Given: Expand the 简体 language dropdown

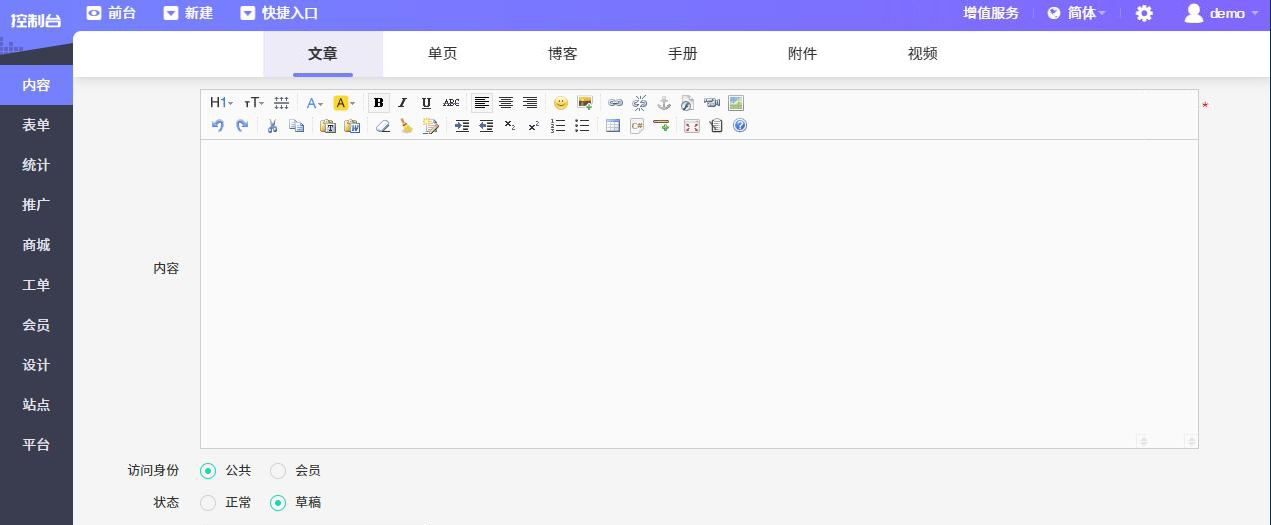Looking at the screenshot, I should click(x=1077, y=14).
